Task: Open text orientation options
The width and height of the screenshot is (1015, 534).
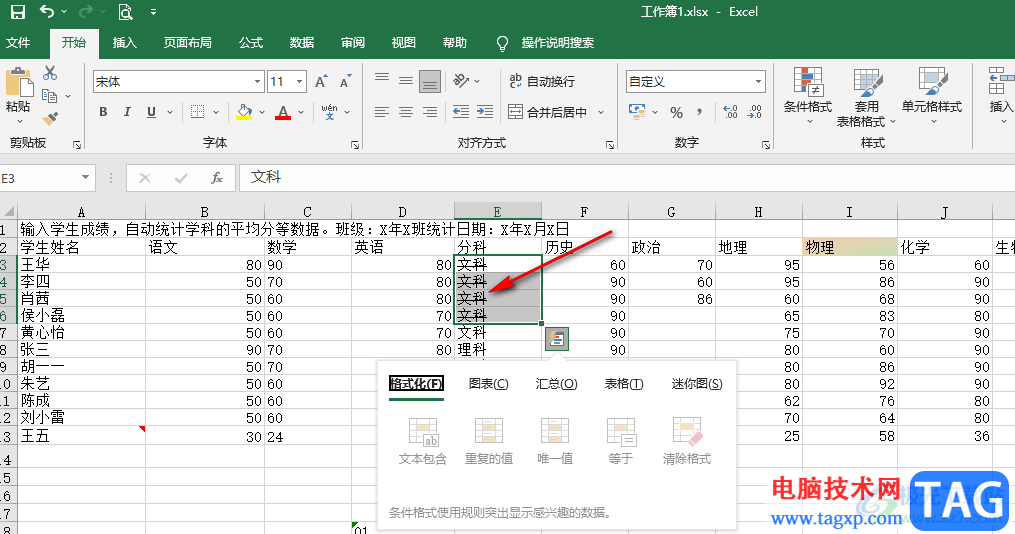Action: (x=461, y=81)
